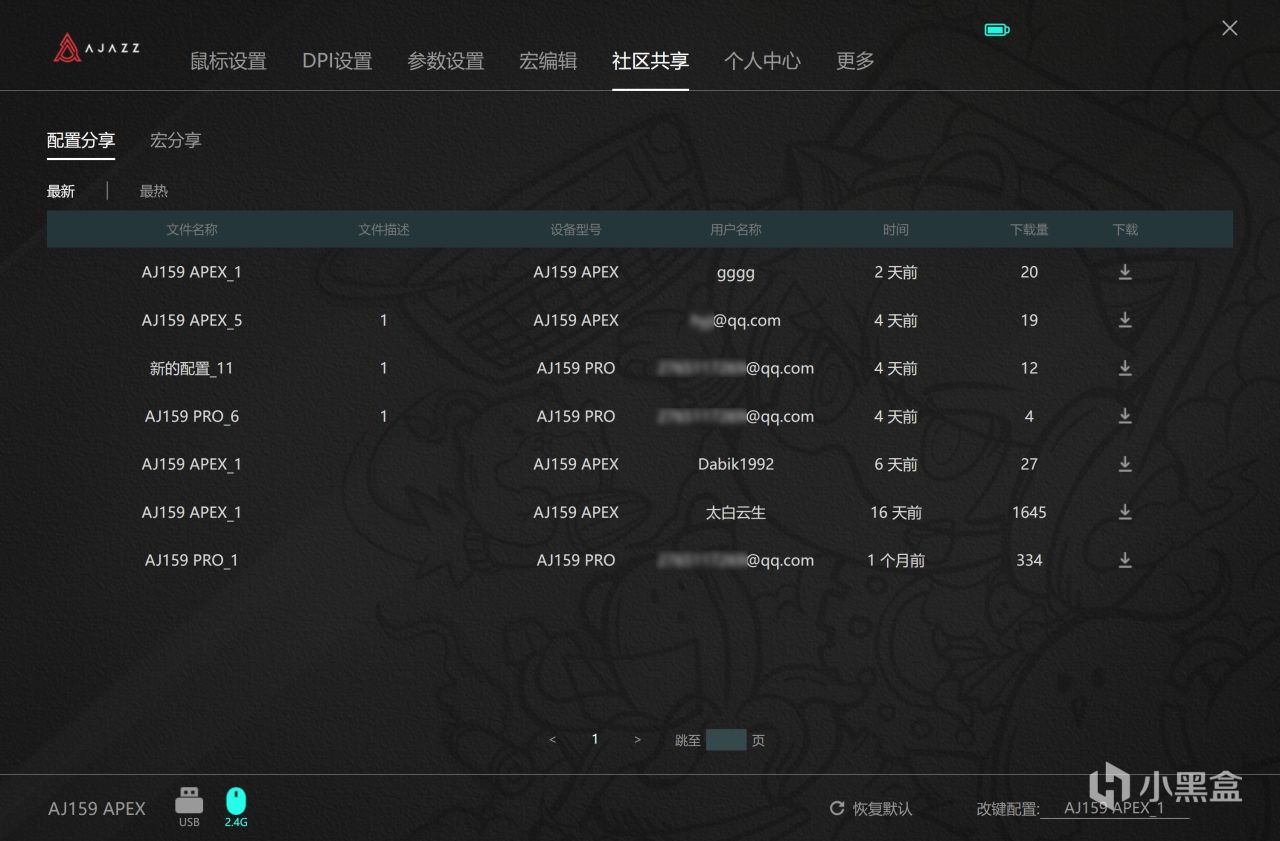Screen dimensions: 1280x841
Task: Select page number 1
Action: click(595, 739)
